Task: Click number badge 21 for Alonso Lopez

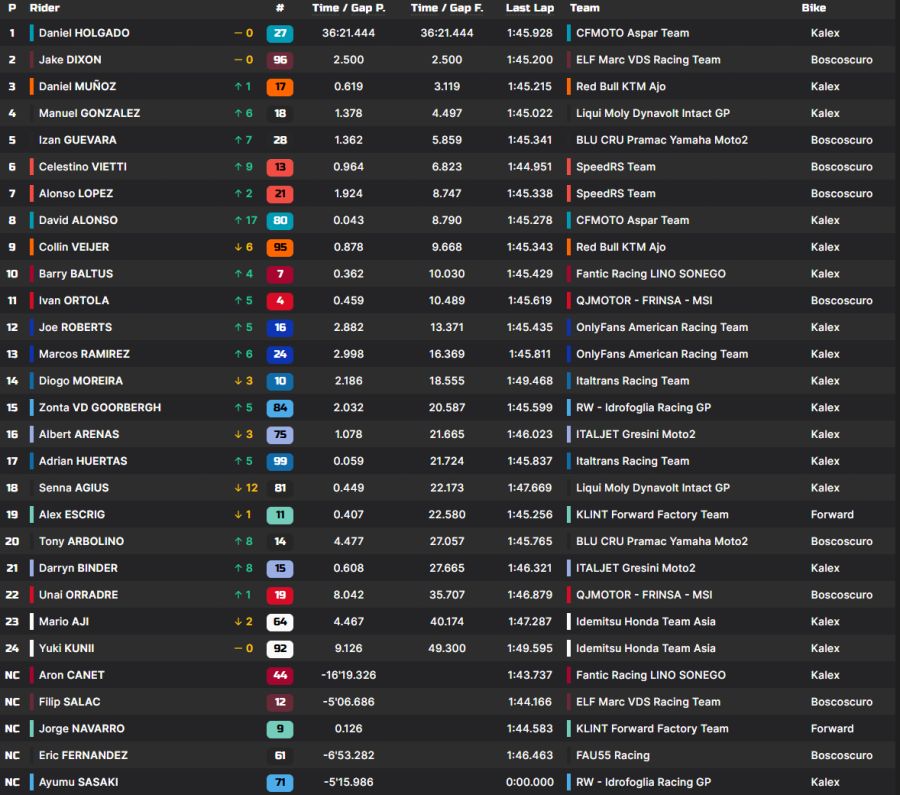Action: pyautogui.click(x=280, y=193)
